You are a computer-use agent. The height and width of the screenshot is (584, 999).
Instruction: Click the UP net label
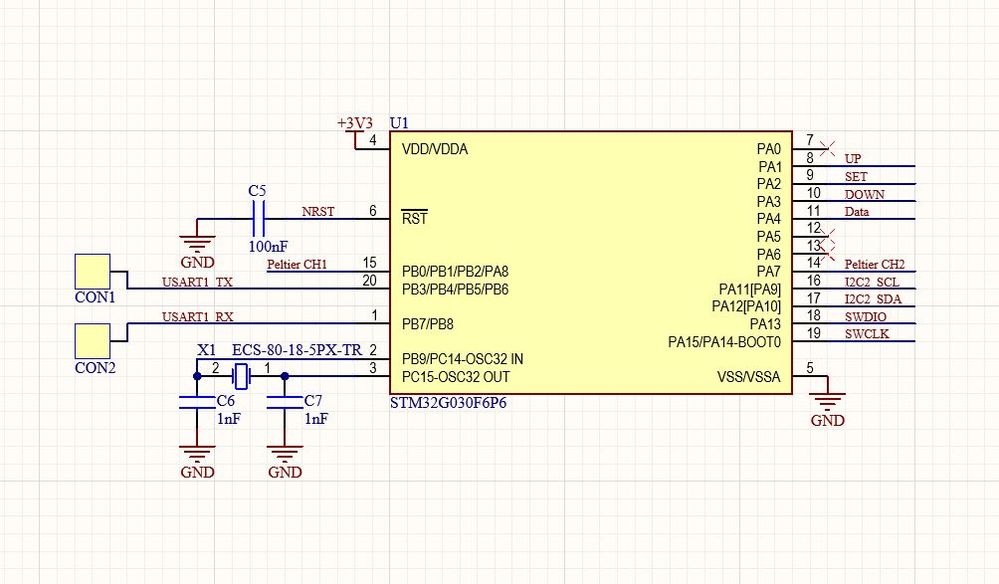853,159
